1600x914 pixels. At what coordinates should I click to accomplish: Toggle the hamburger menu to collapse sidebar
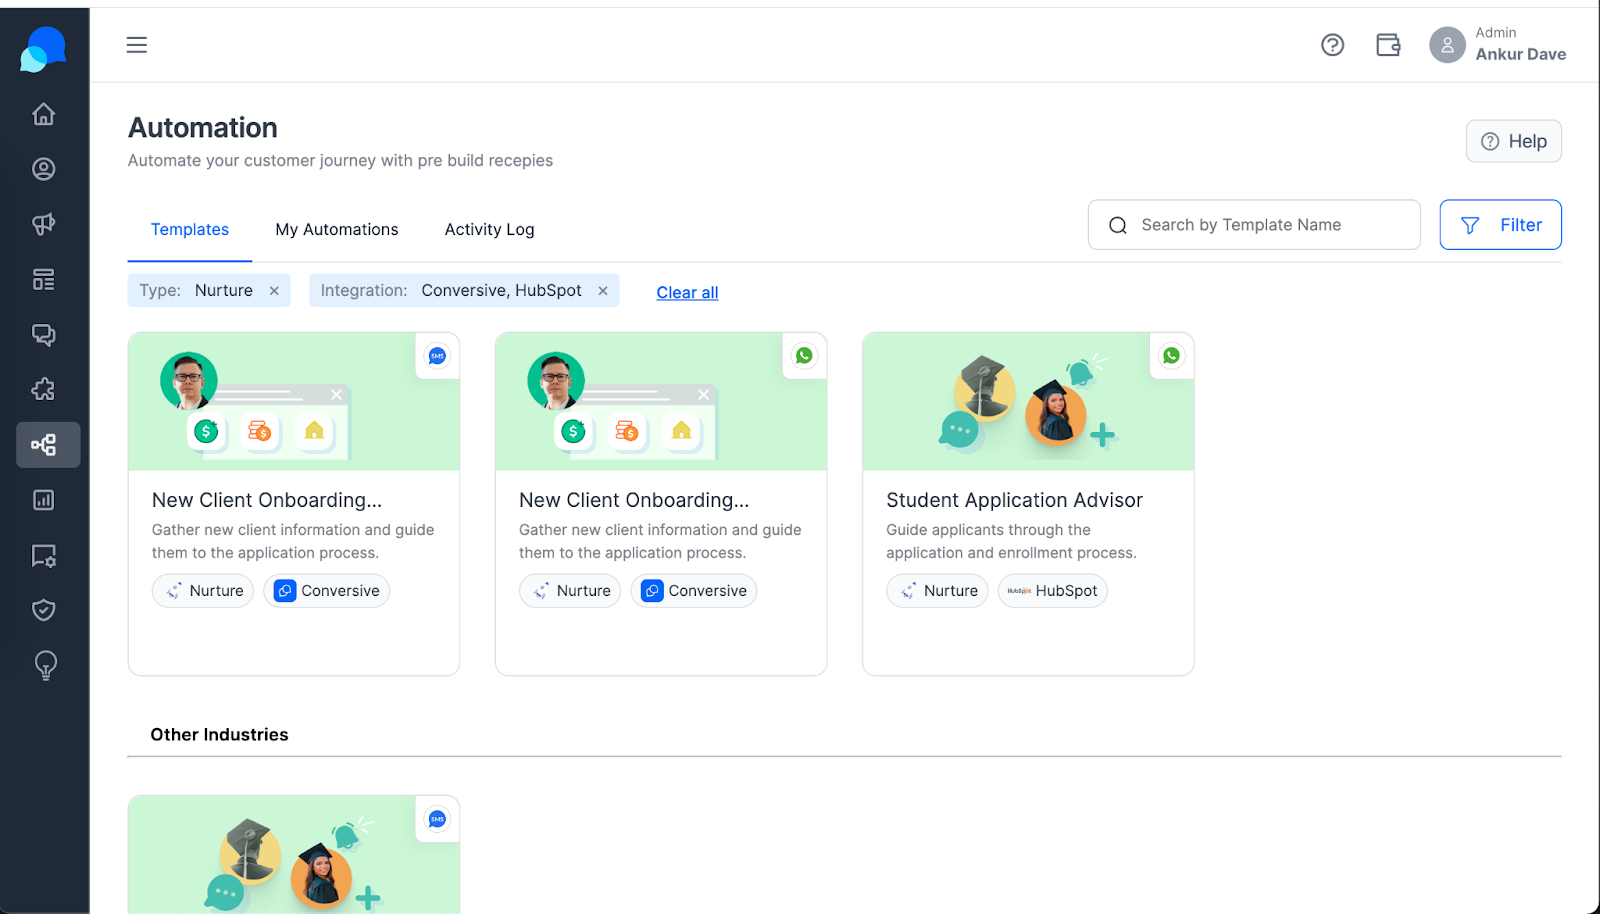tap(137, 45)
